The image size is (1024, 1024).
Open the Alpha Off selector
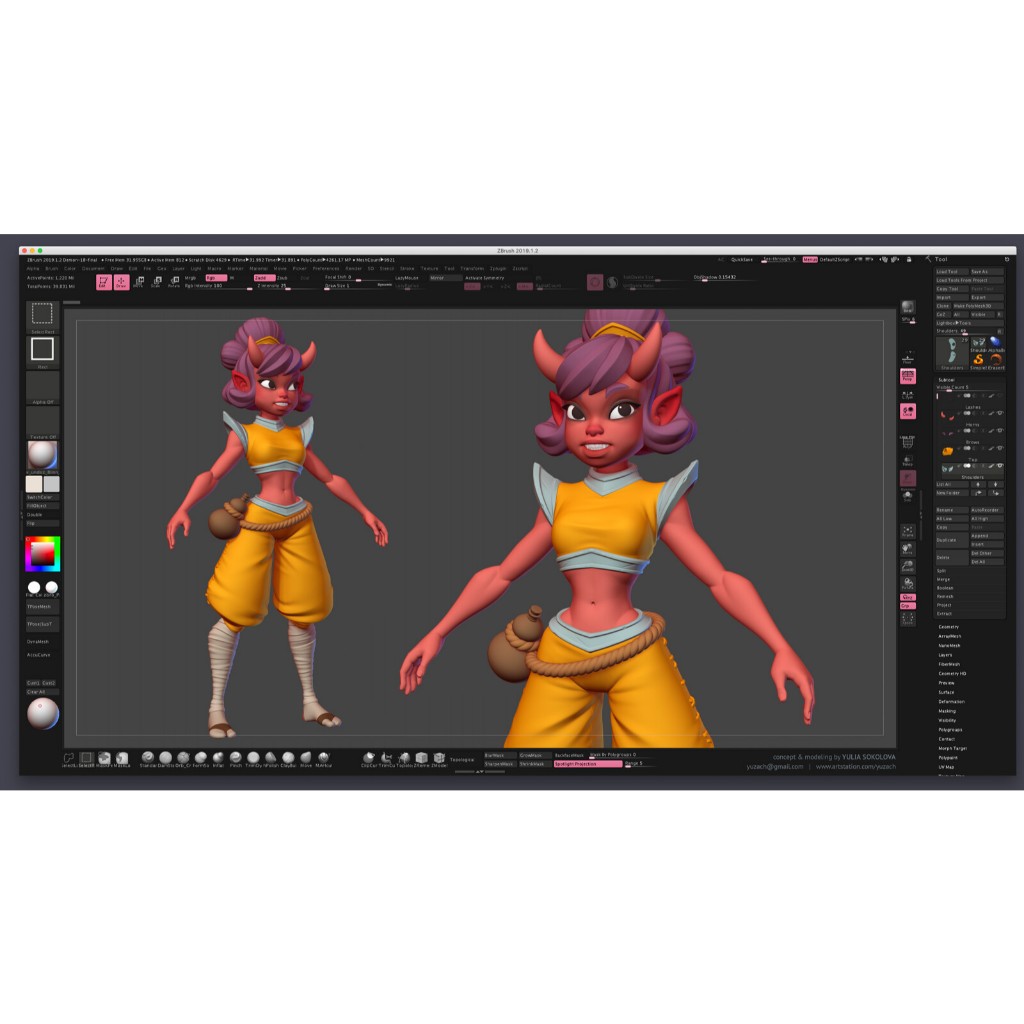tap(42, 388)
